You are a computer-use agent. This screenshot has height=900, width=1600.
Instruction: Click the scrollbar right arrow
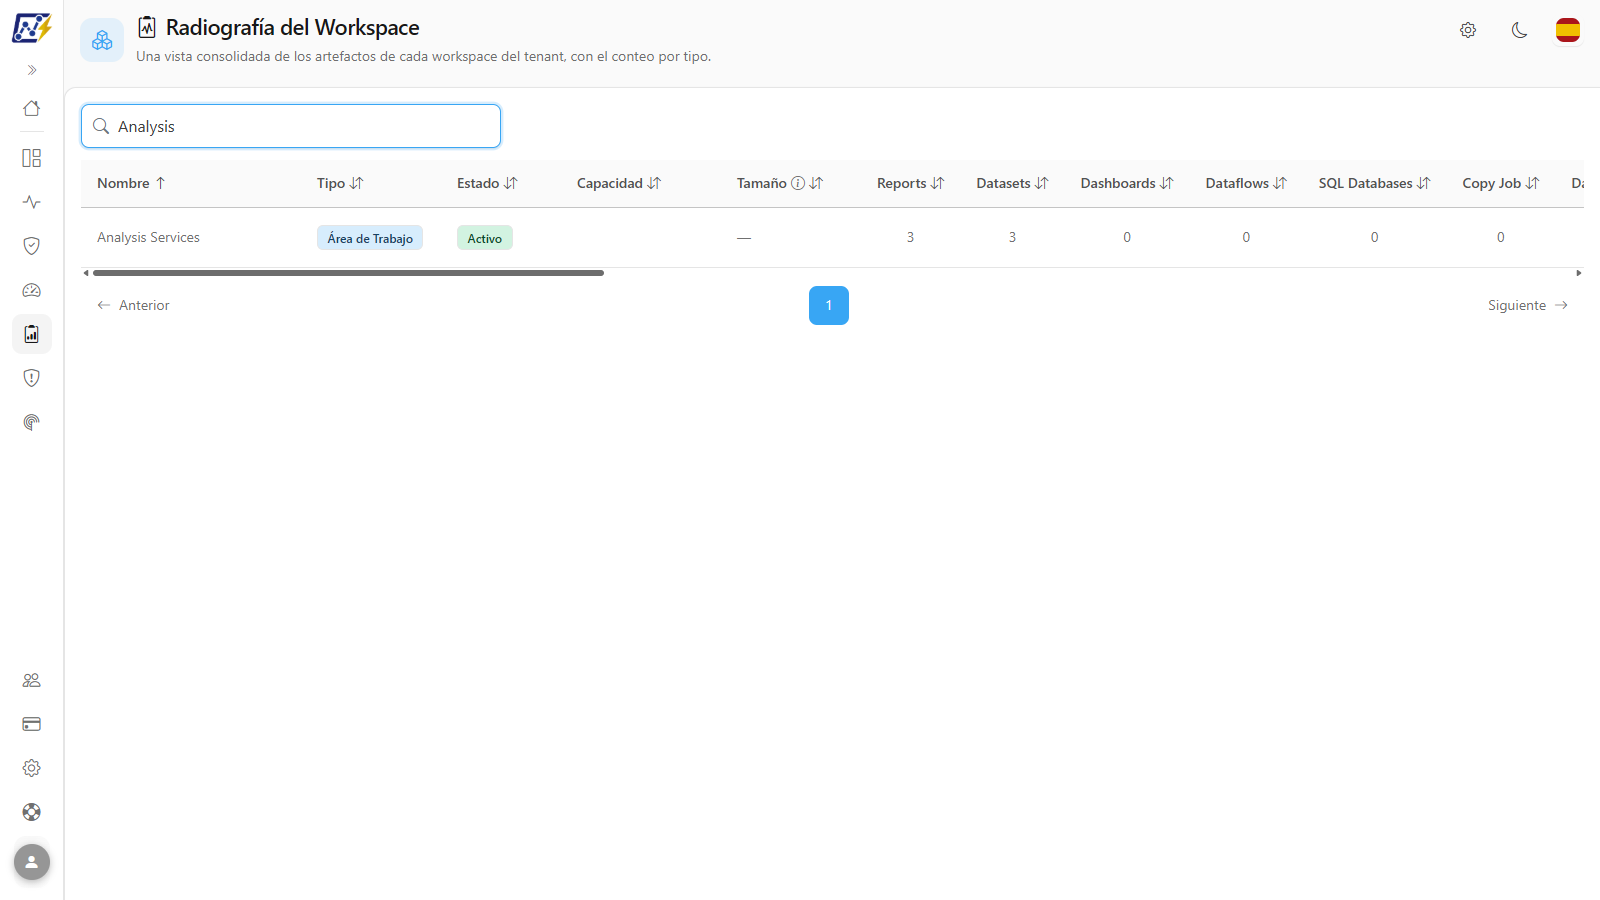(1579, 273)
